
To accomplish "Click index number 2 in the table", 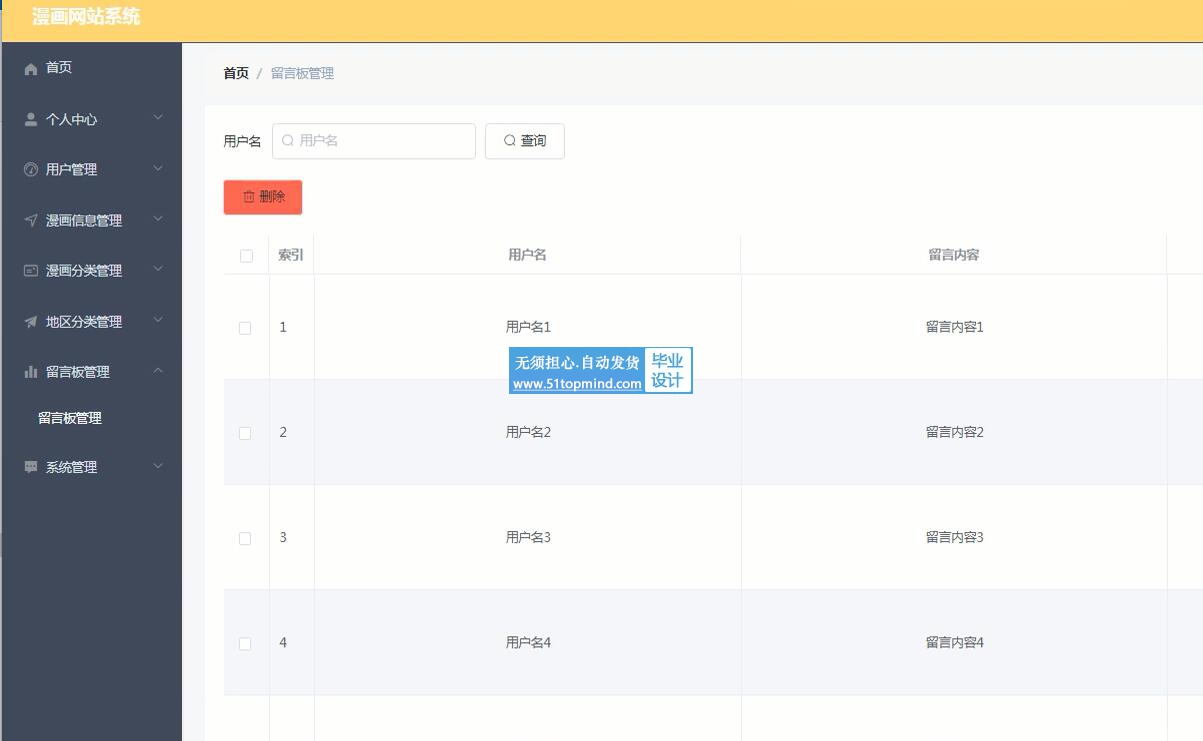I will point(283,432).
